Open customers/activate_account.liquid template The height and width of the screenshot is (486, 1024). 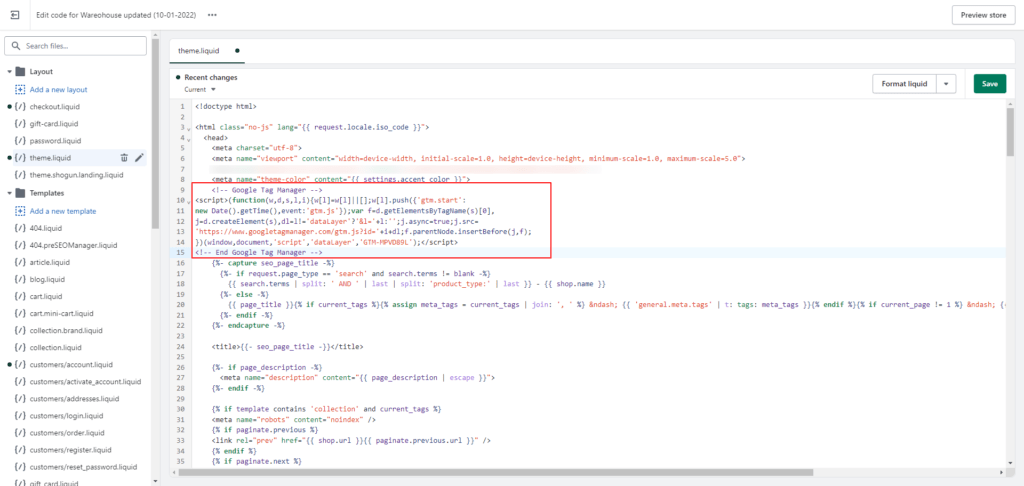pos(86,381)
